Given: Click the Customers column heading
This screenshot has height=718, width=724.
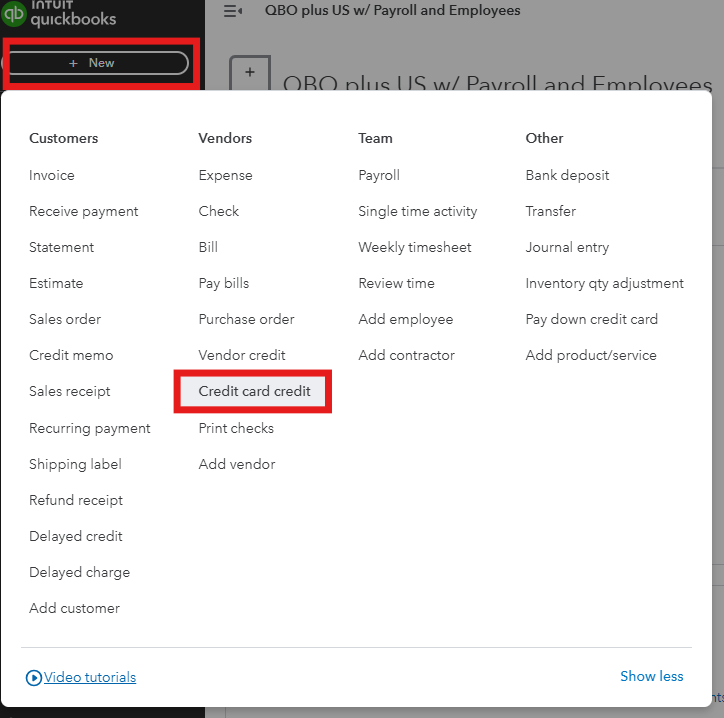Looking at the screenshot, I should tap(64, 139).
